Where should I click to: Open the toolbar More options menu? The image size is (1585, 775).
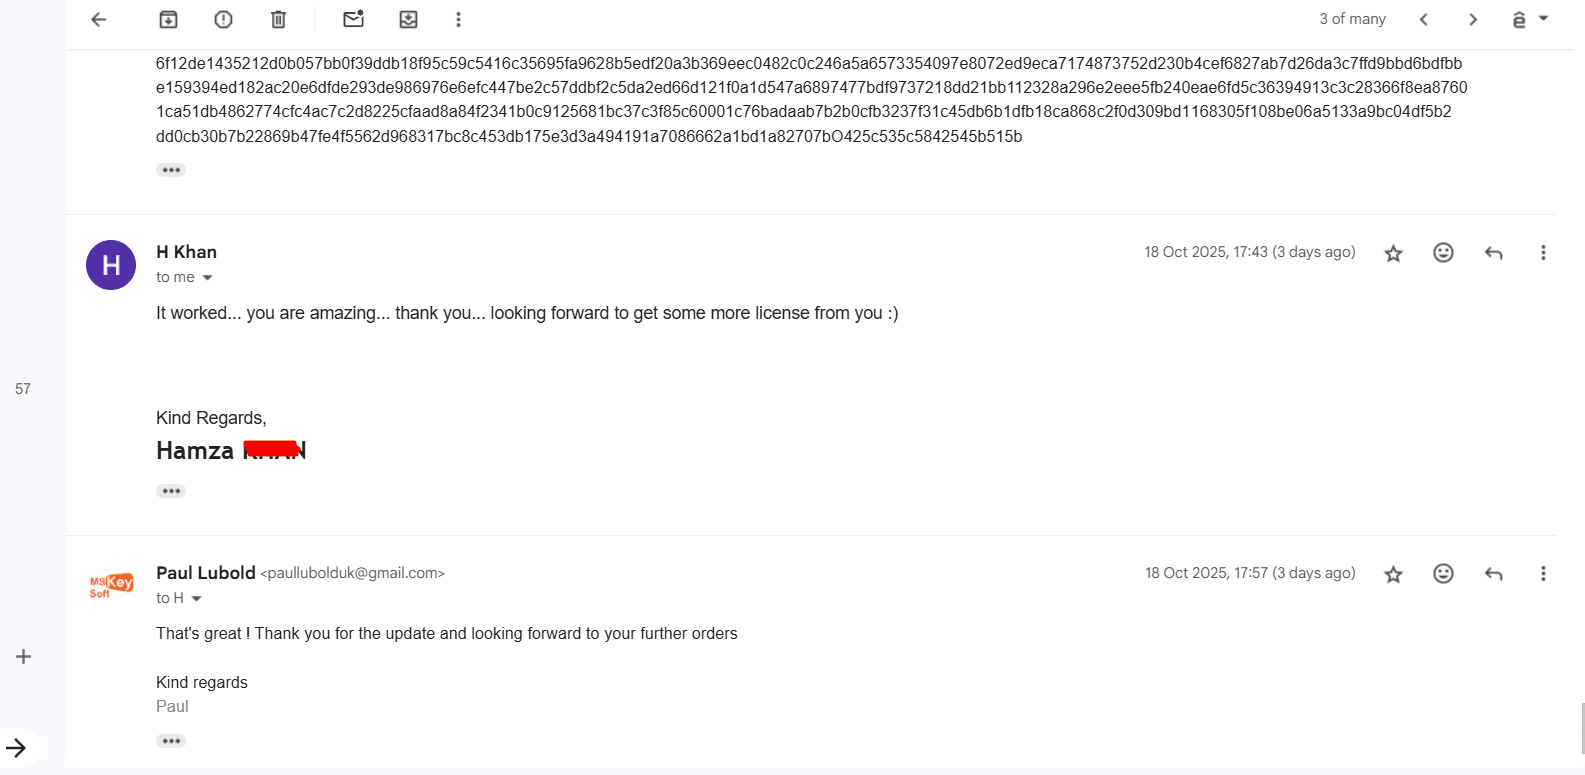tap(458, 19)
